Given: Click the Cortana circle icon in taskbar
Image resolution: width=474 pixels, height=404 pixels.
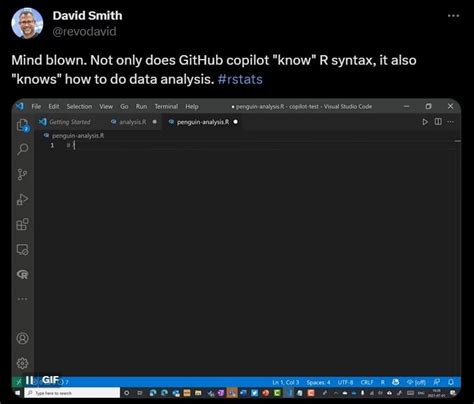Looking at the screenshot, I should click(x=127, y=393).
